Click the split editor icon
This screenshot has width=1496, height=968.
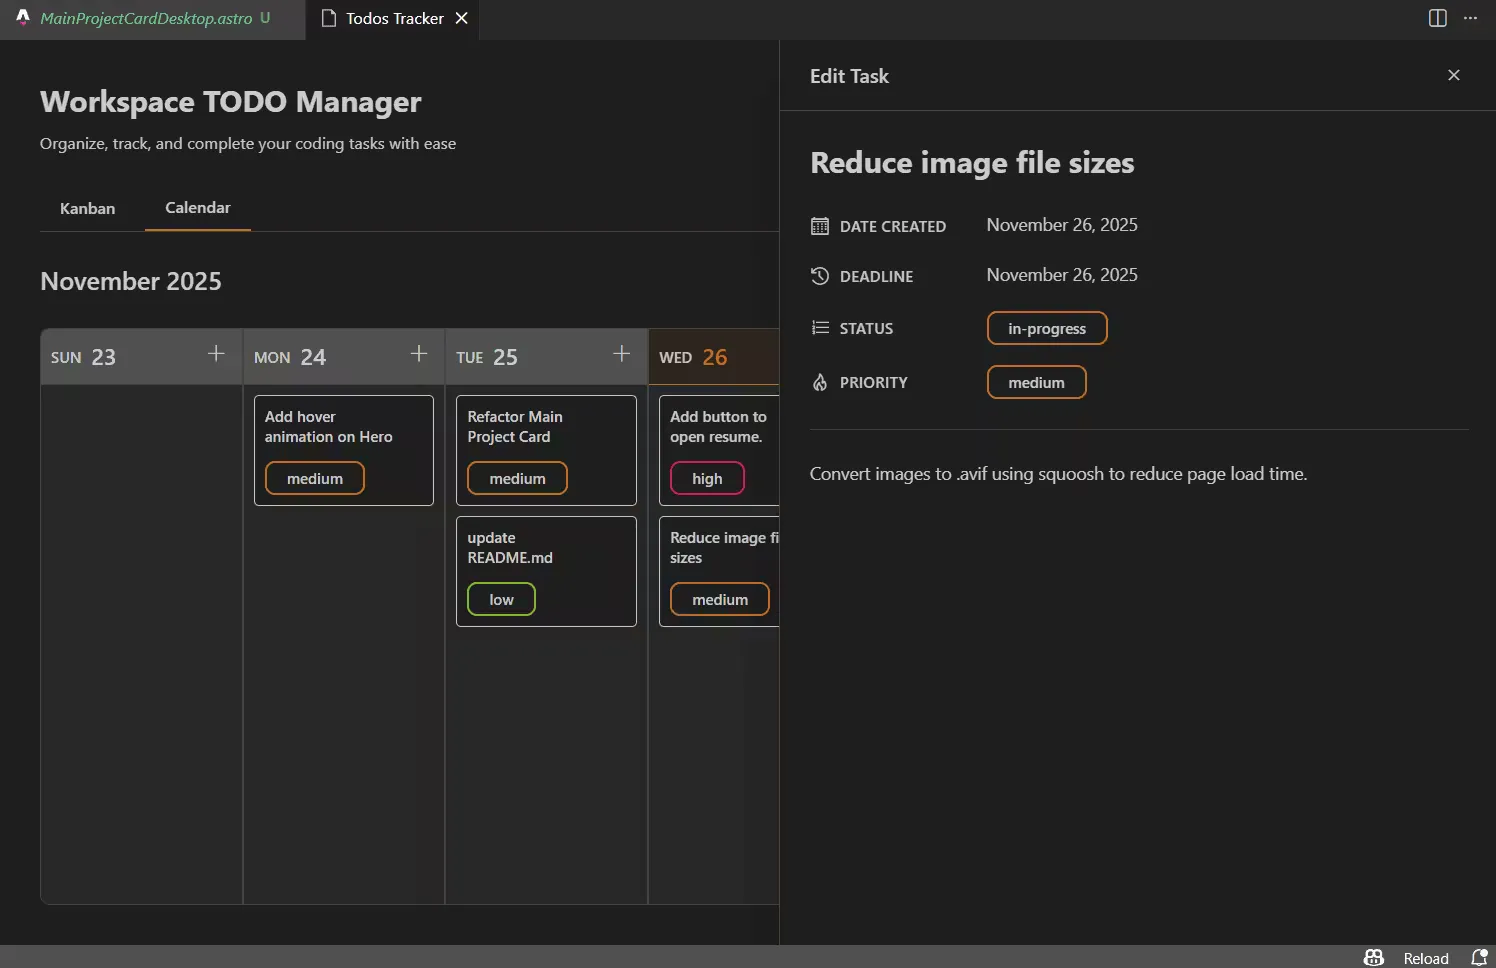click(1438, 18)
